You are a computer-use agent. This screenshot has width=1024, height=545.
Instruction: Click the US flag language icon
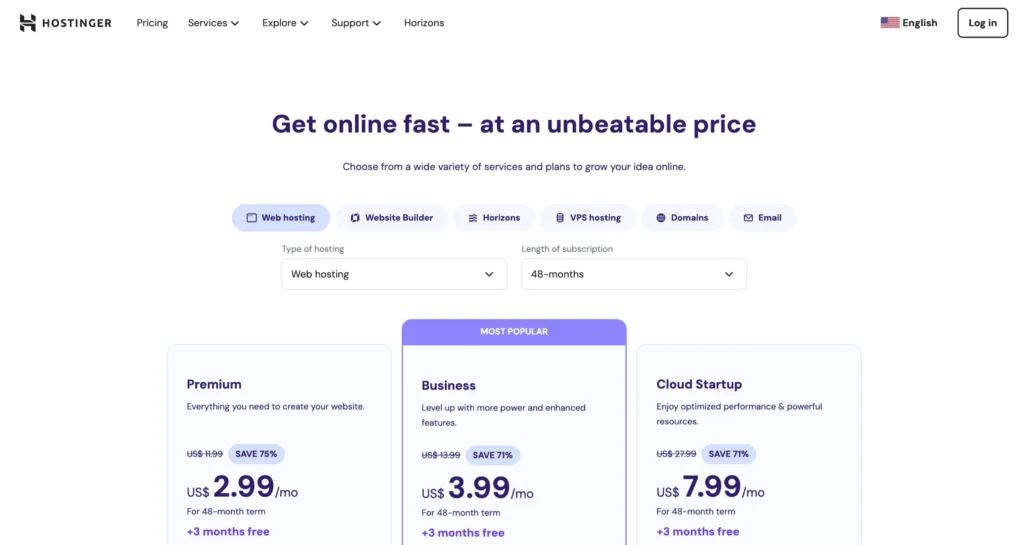click(889, 22)
